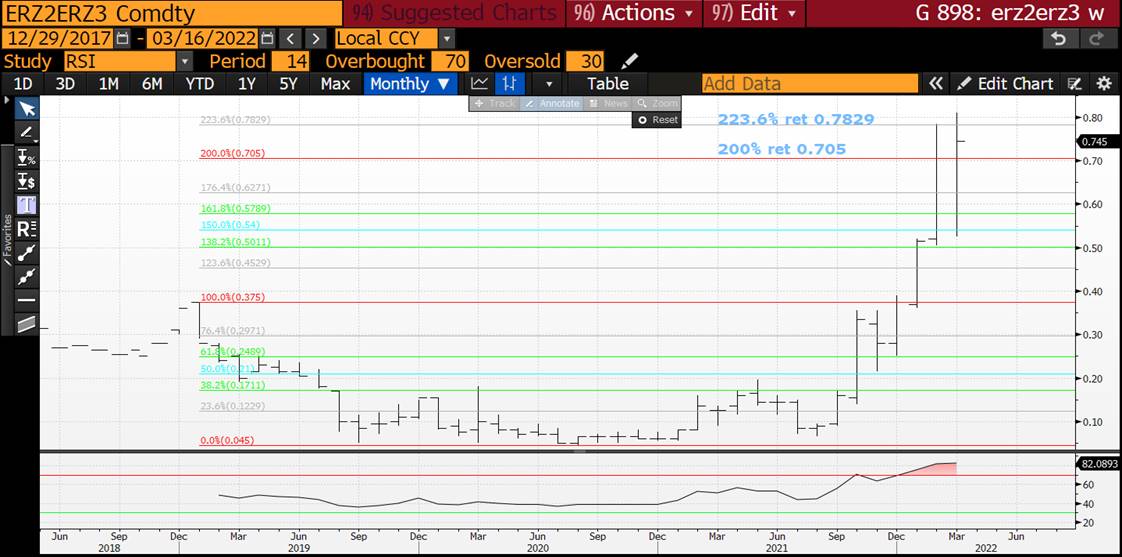Edit the Period value 14
1122x557 pixels.
[x=291, y=61]
